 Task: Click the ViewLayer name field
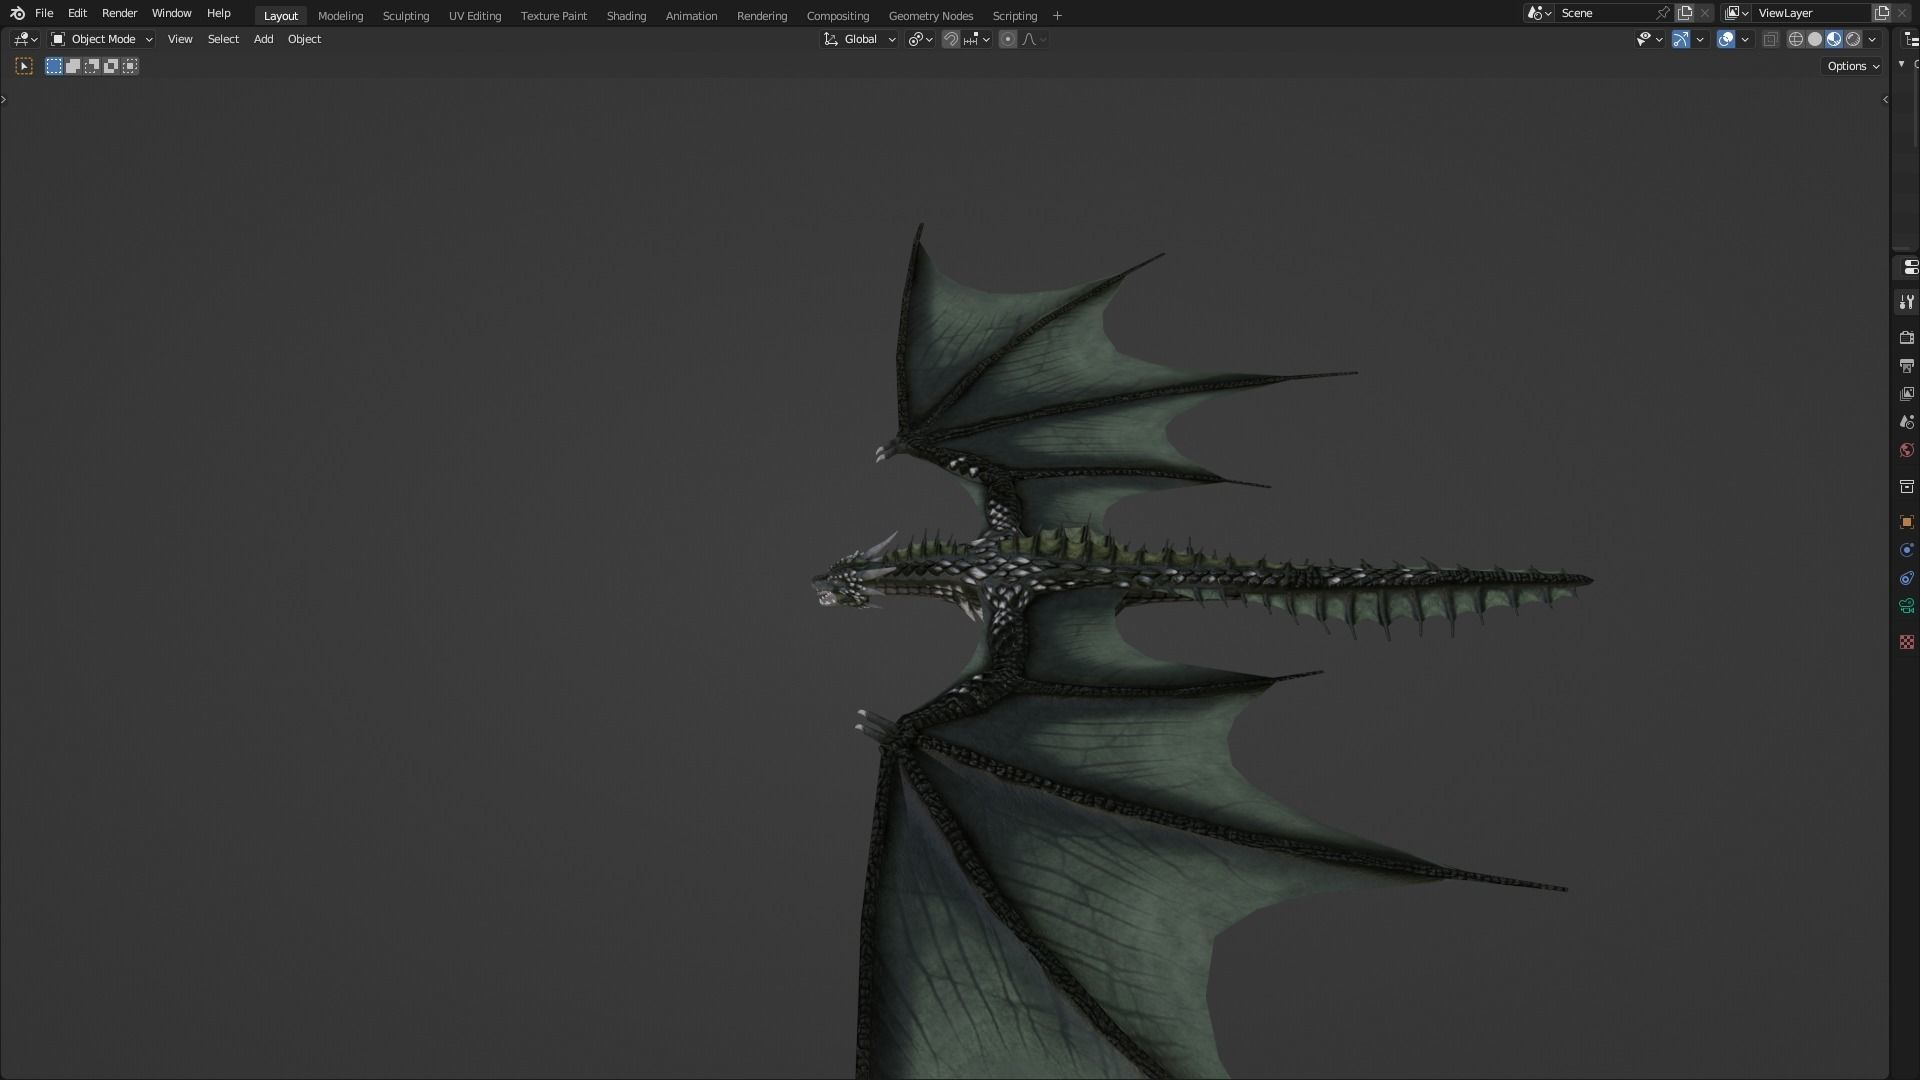tap(1812, 13)
